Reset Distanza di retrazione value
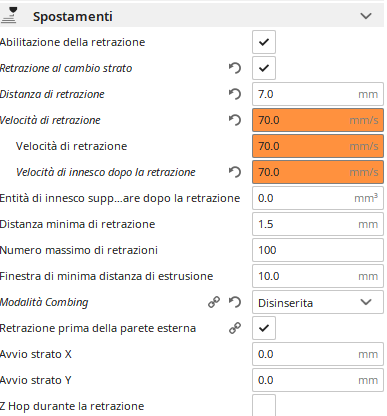 235,94
